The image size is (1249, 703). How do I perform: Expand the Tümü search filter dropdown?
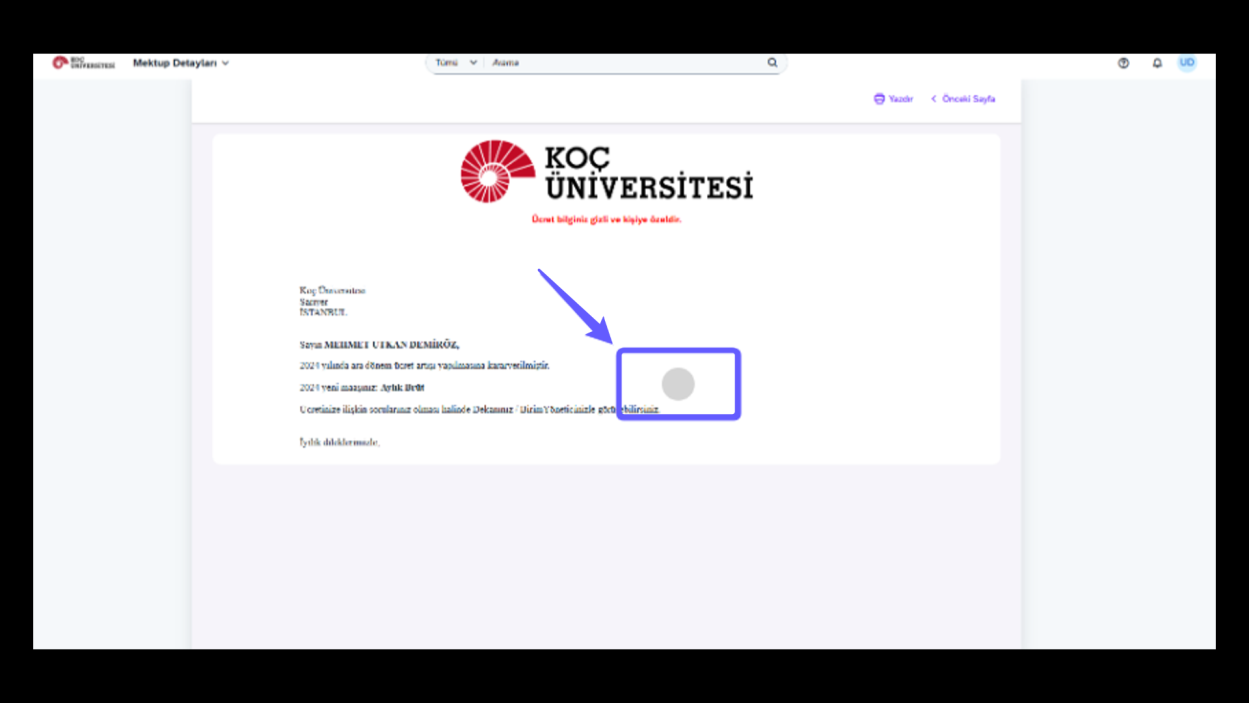(456, 63)
